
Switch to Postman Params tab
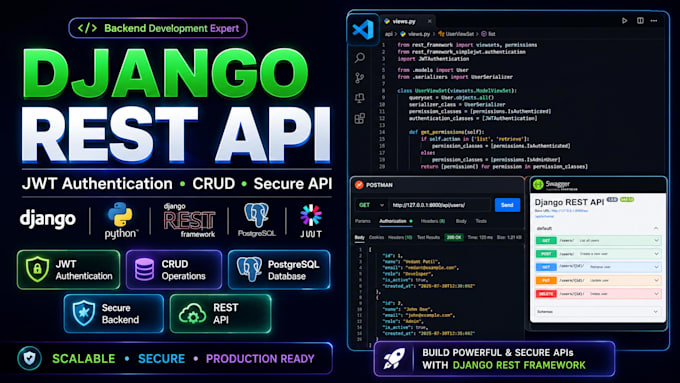(x=363, y=221)
